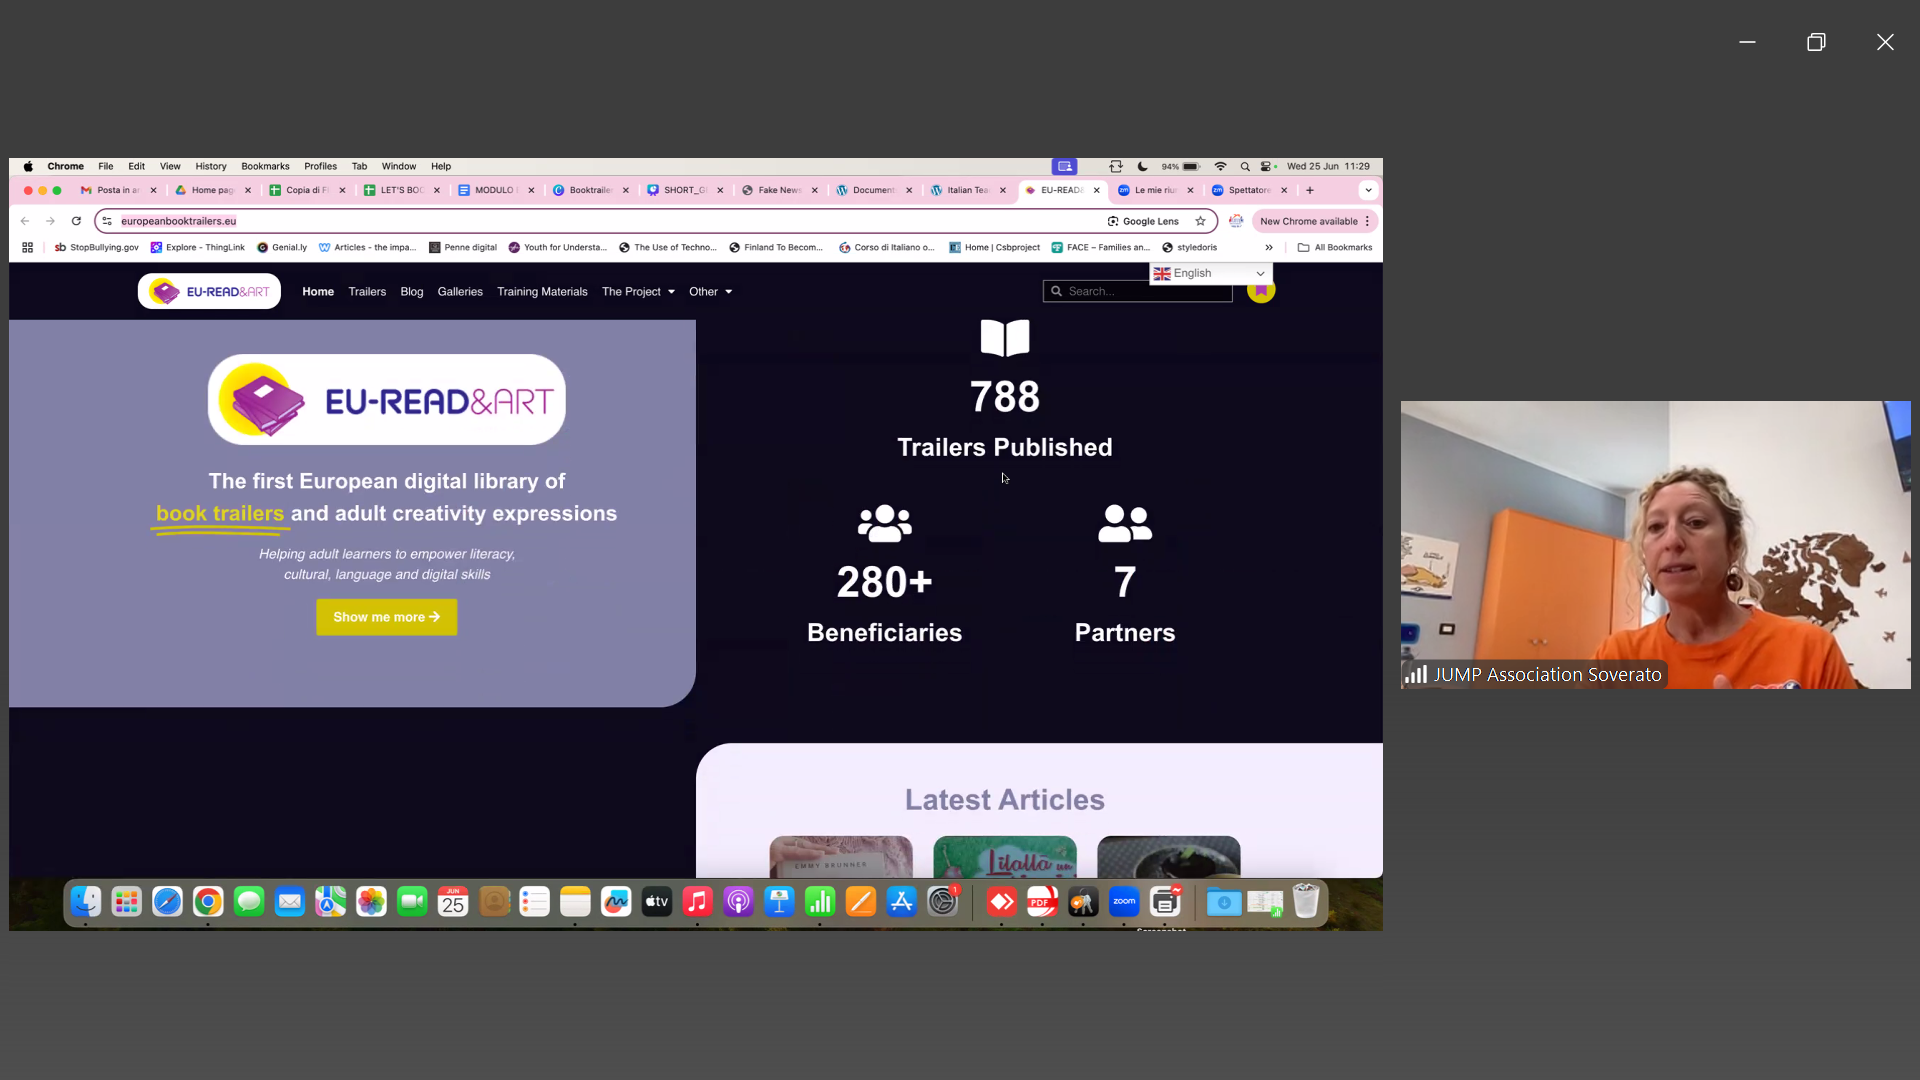1920x1080 pixels.
Task: Click the Show me more button
Action: pyautogui.click(x=386, y=617)
